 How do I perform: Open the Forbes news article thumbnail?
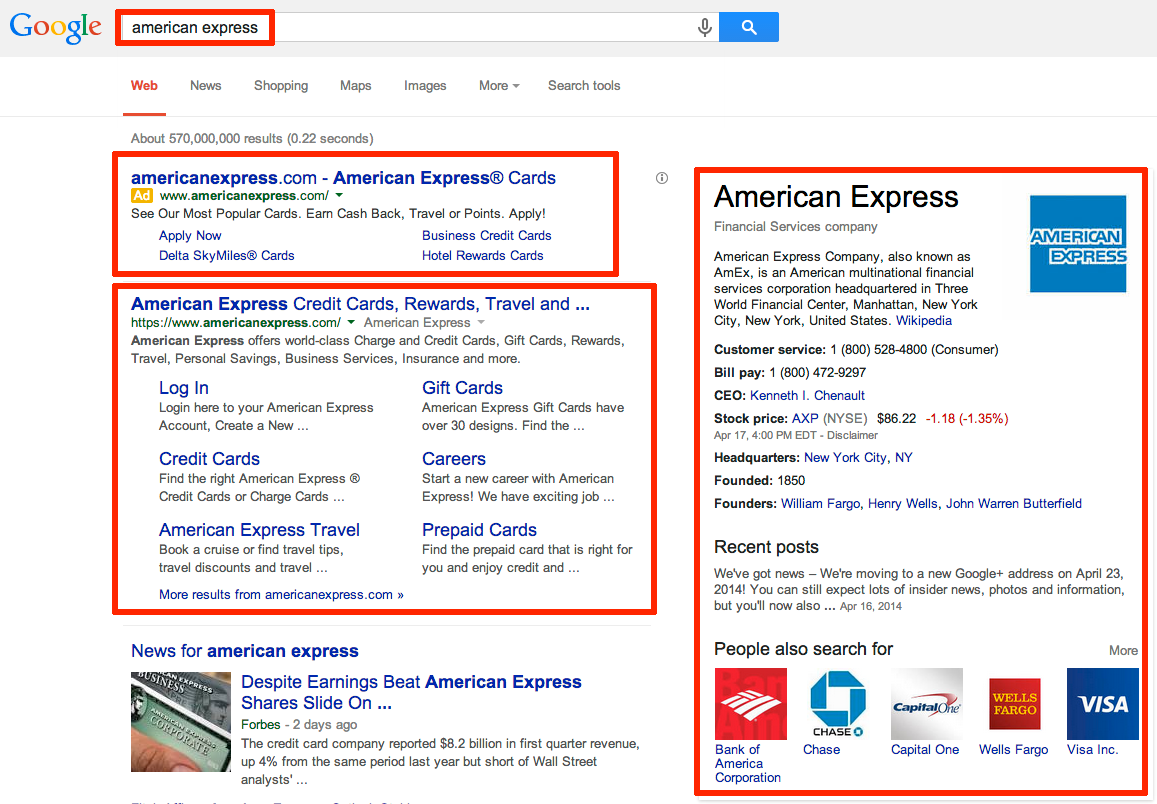pos(181,721)
